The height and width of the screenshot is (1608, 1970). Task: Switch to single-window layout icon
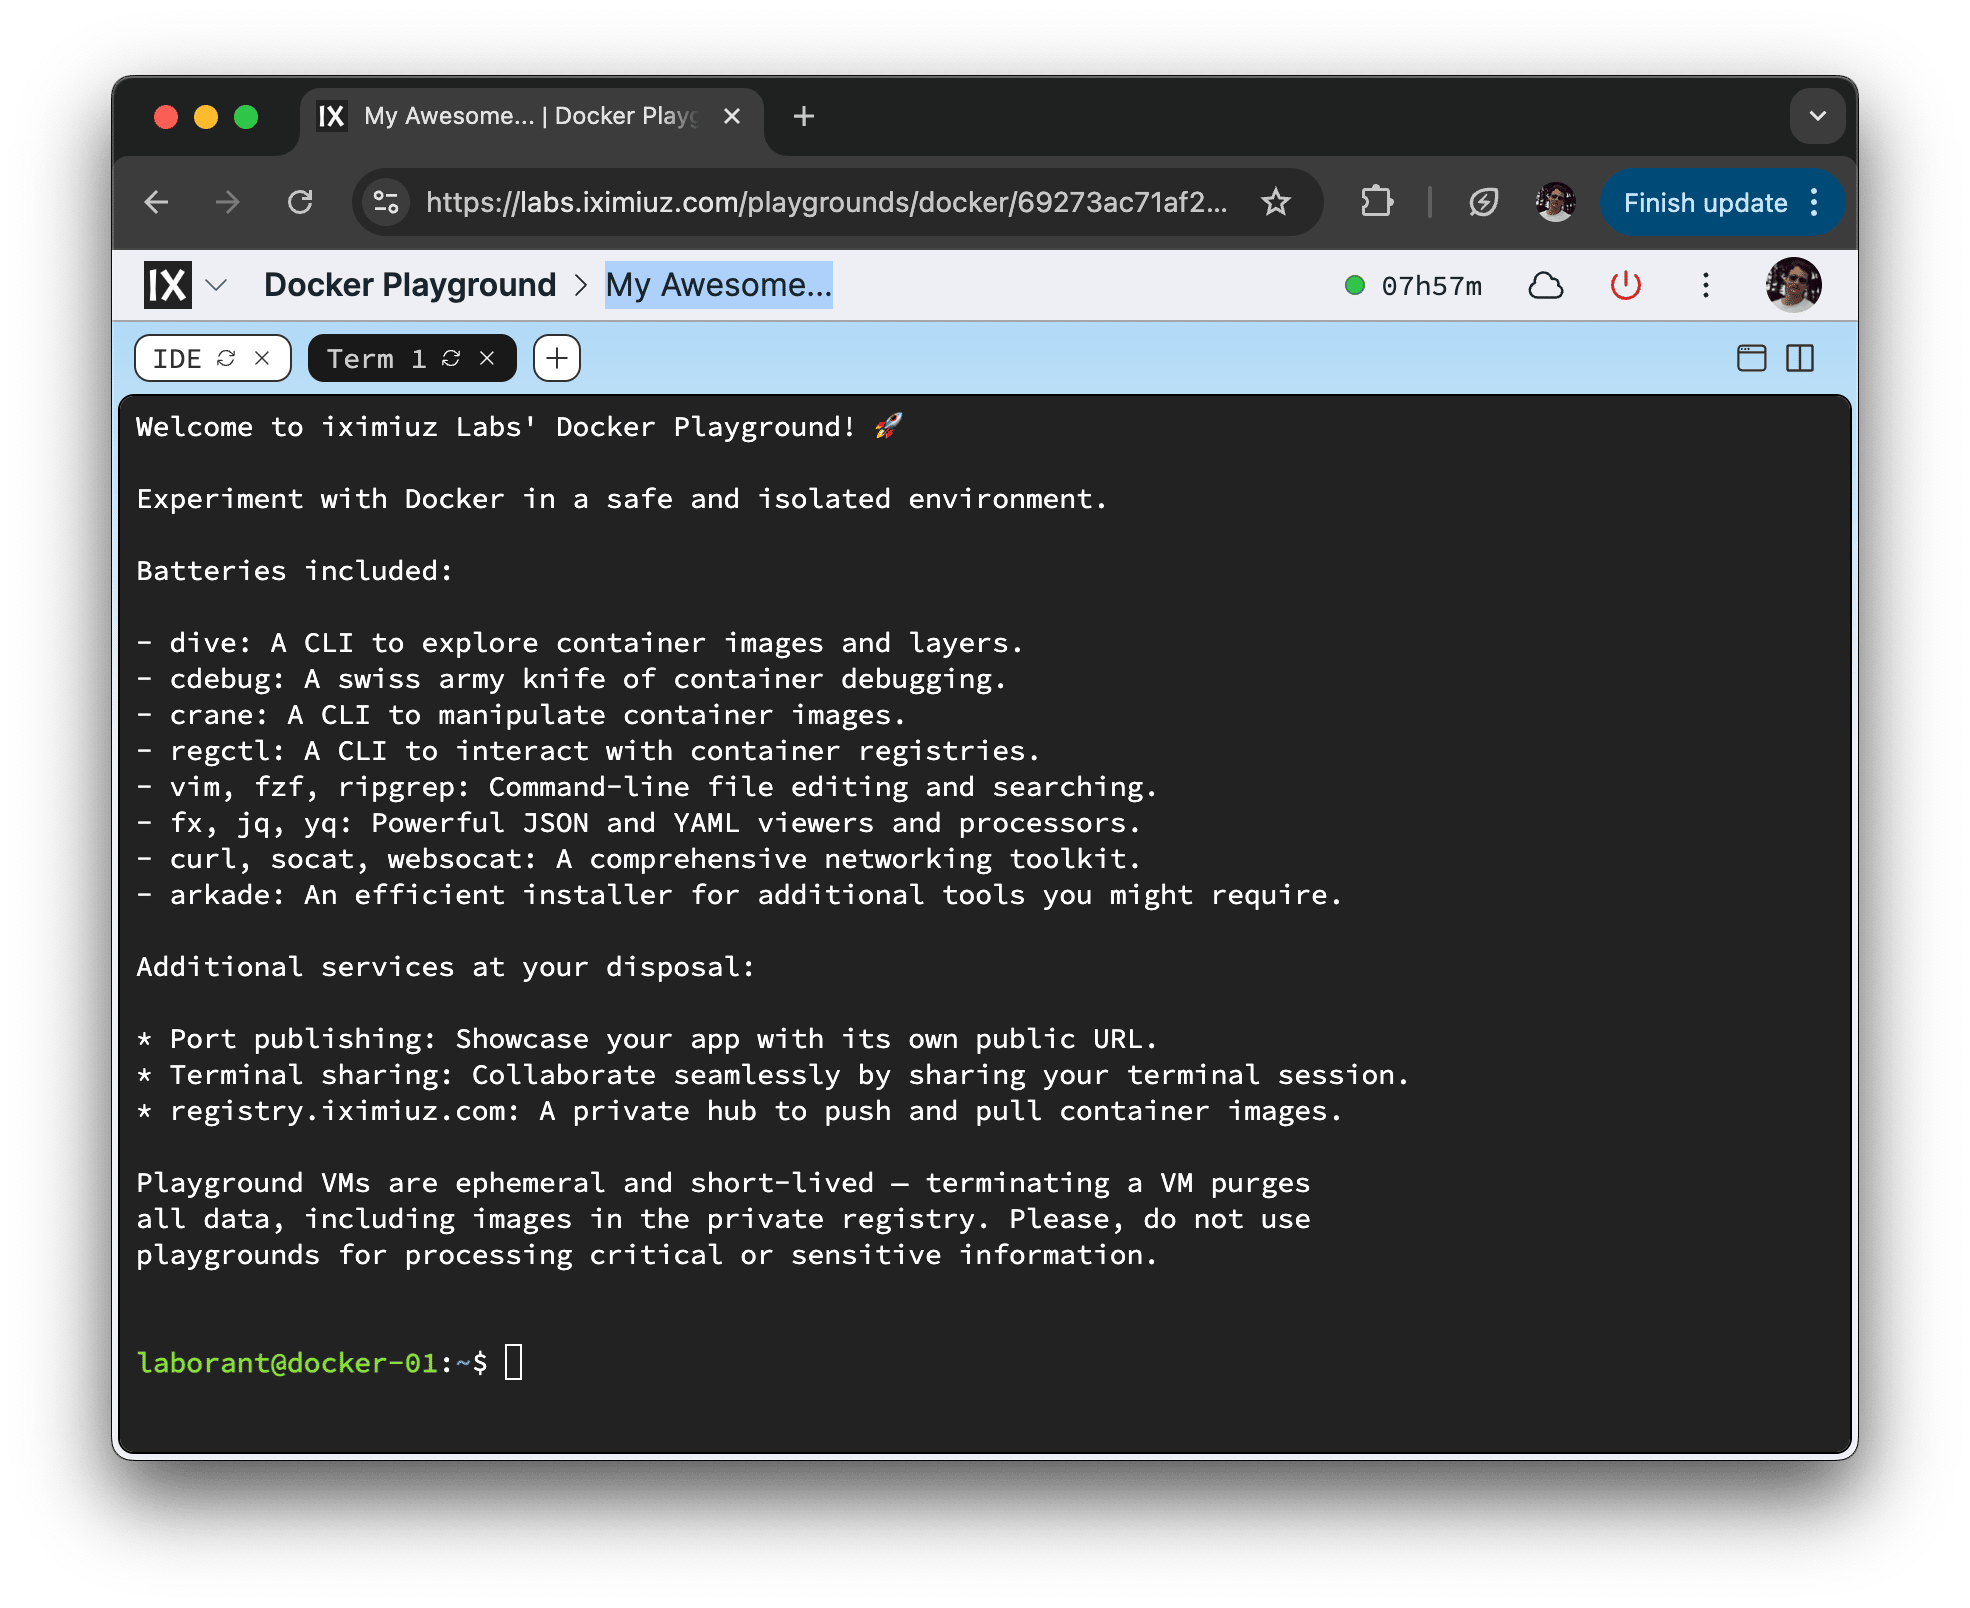tap(1751, 358)
